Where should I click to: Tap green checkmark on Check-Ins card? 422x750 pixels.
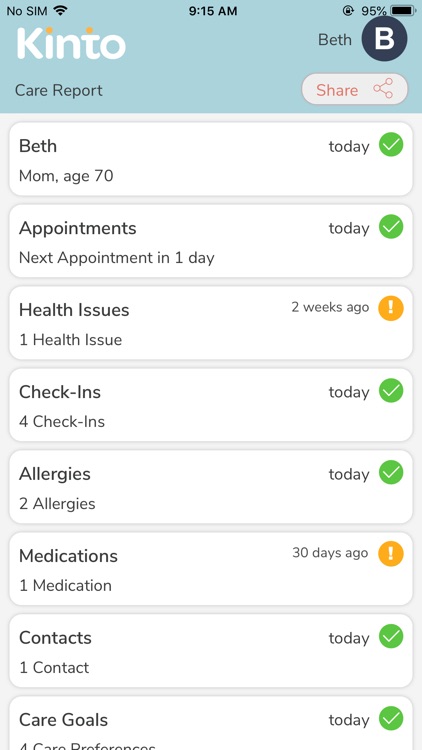(x=391, y=391)
